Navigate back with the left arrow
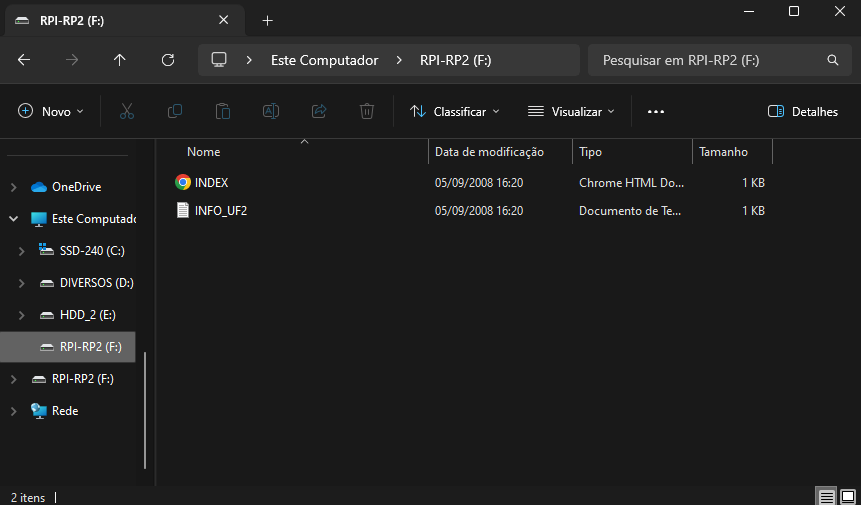This screenshot has width=861, height=505. tap(24, 60)
